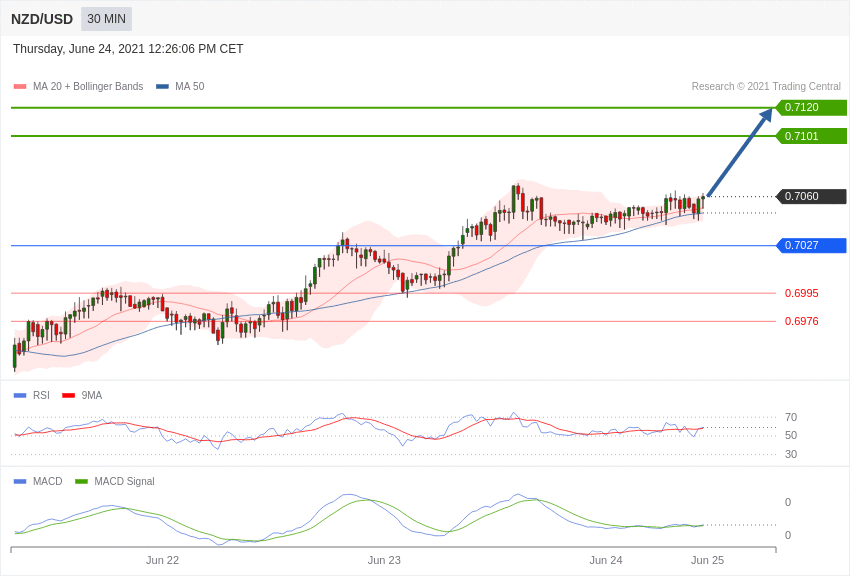Image resolution: width=850 pixels, height=576 pixels.
Task: Click the RSI legend label
Action: pos(41,396)
